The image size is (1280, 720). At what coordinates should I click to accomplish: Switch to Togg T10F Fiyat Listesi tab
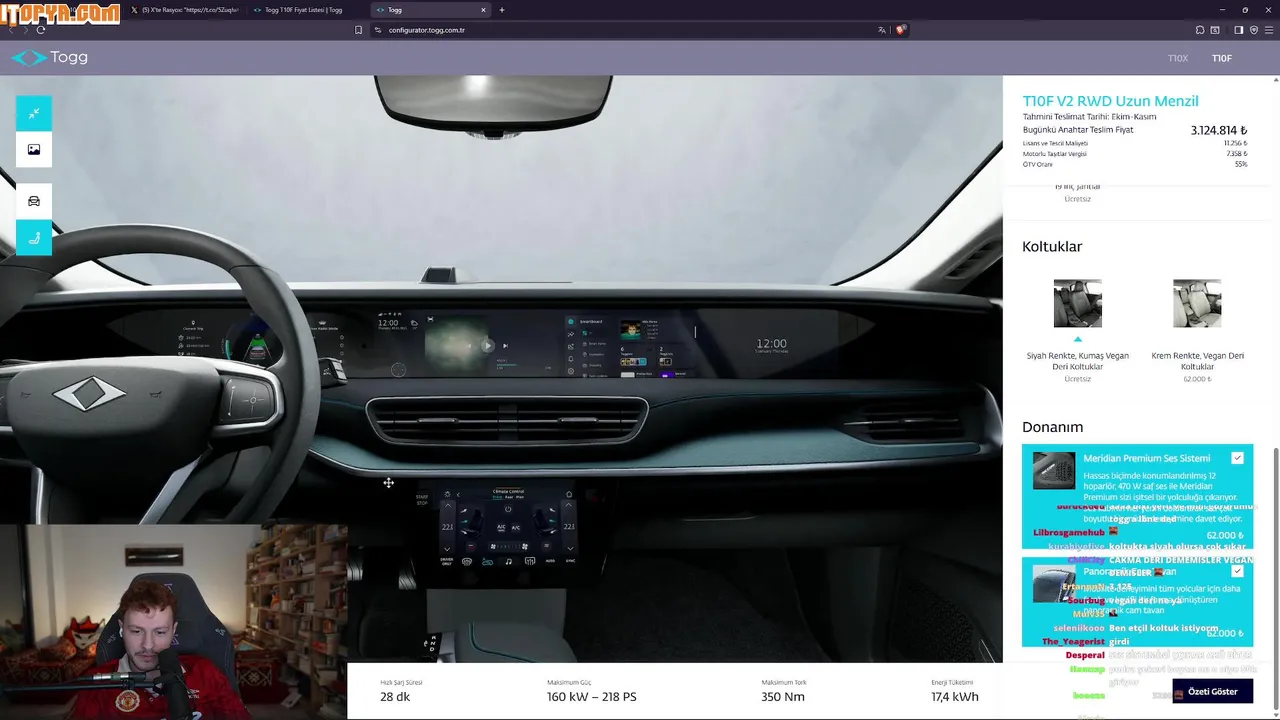click(x=305, y=10)
